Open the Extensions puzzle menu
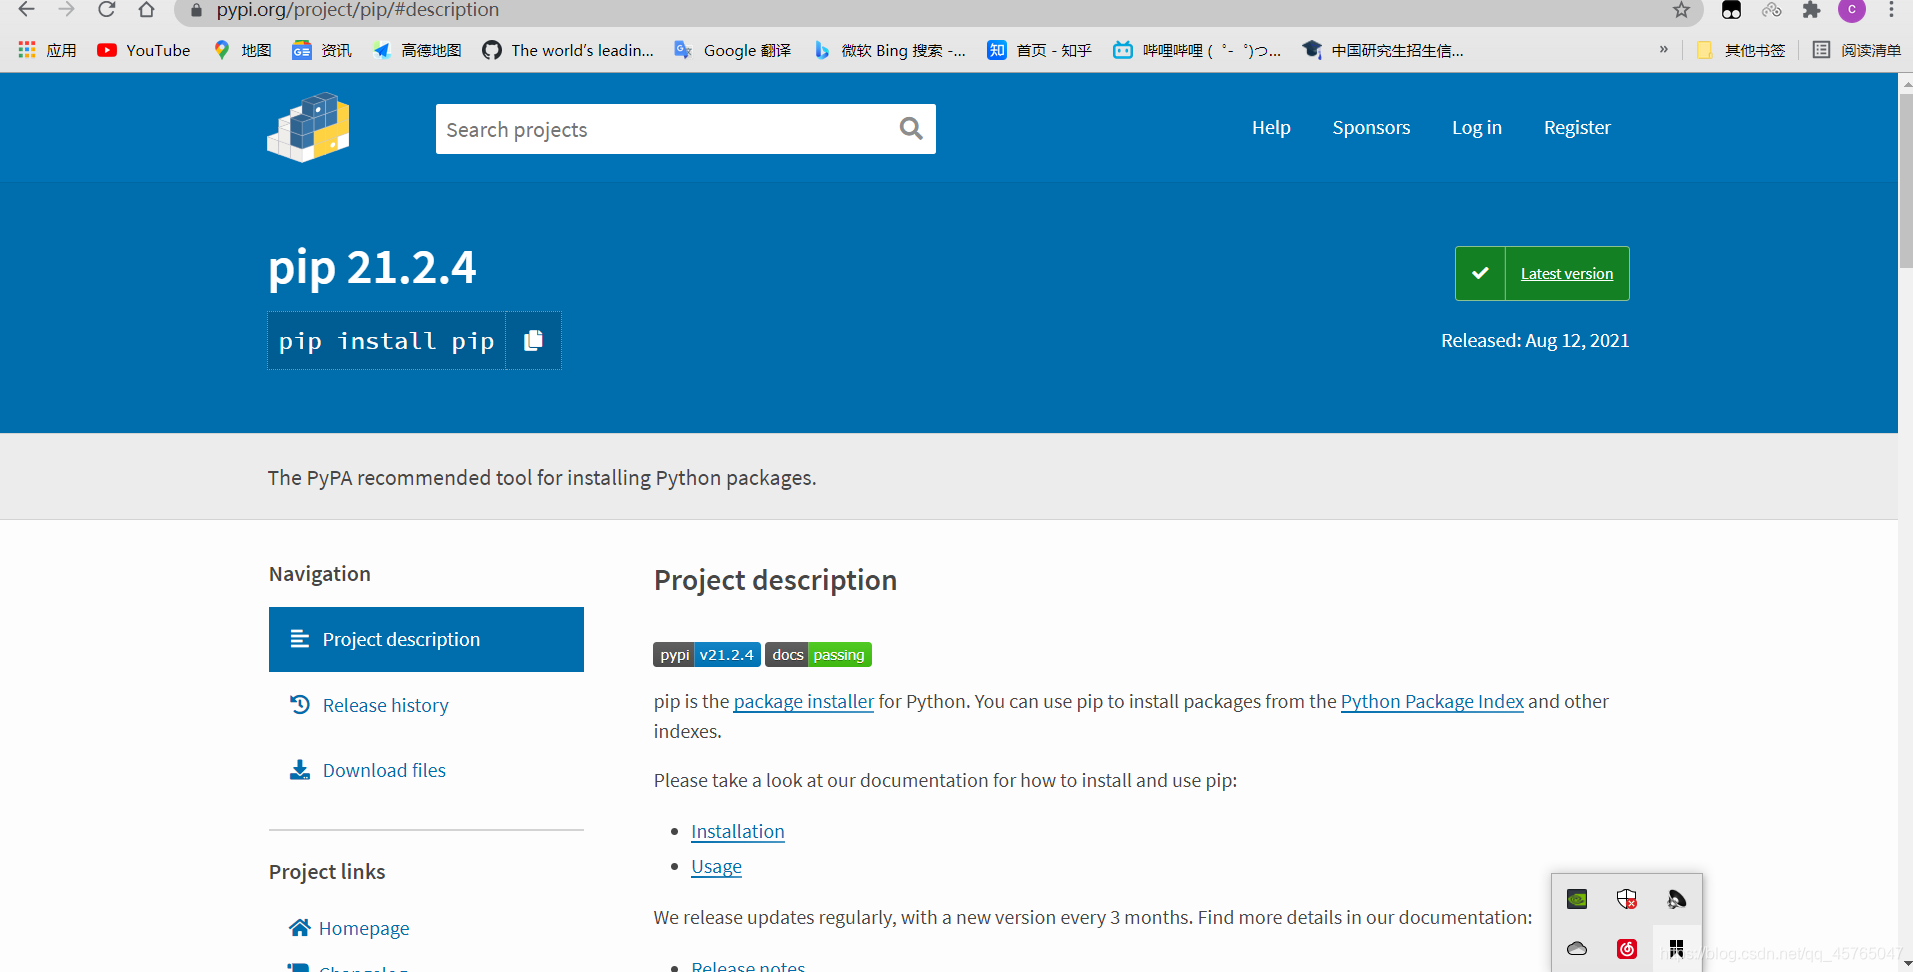Image resolution: width=1913 pixels, height=972 pixels. click(1811, 10)
